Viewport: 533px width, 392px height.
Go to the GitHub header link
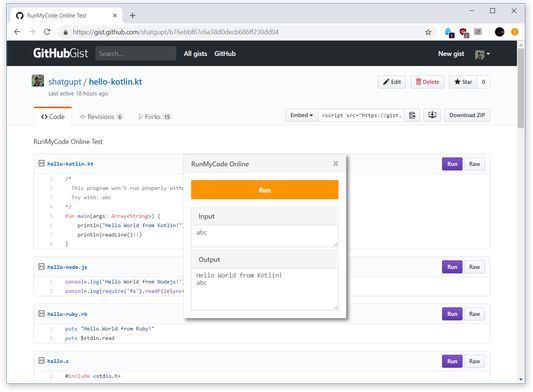[225, 53]
